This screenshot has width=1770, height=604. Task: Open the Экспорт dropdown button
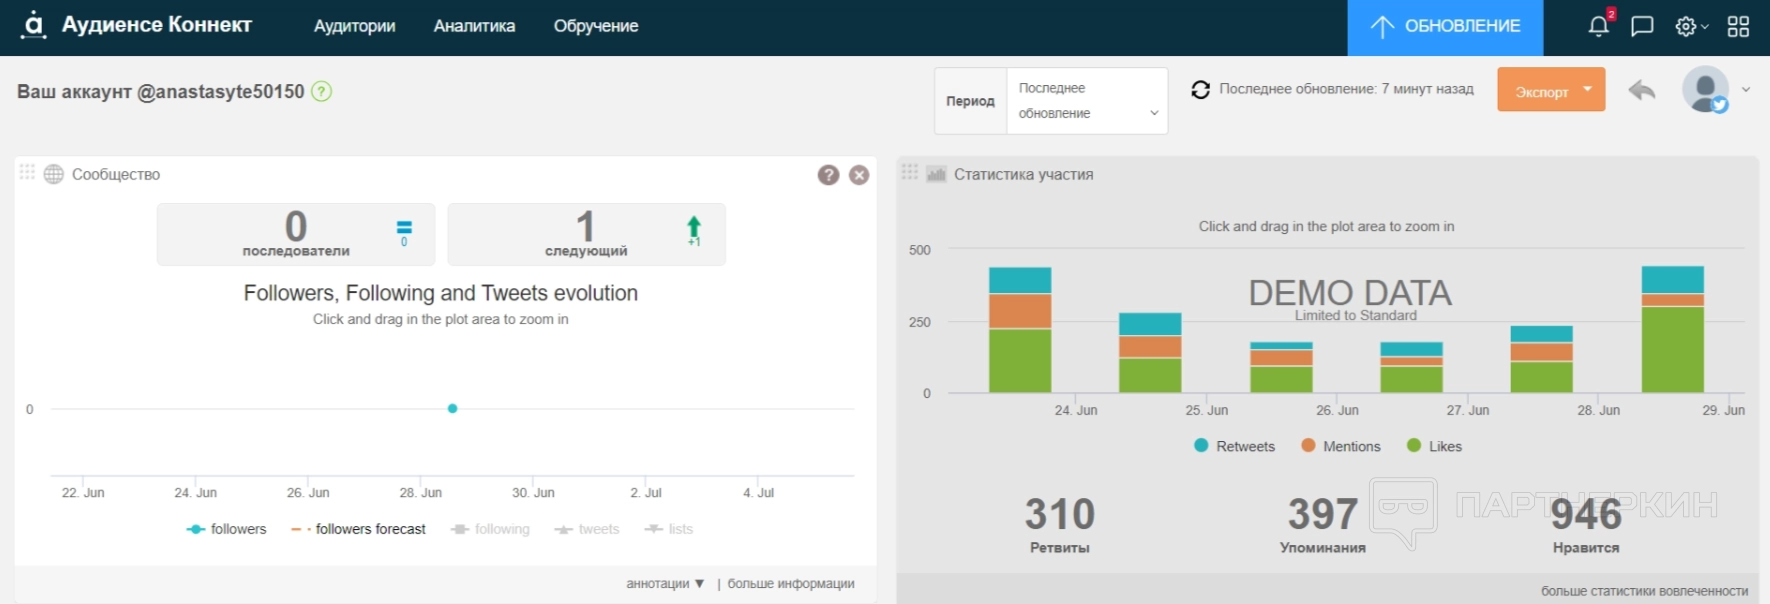coord(1550,90)
